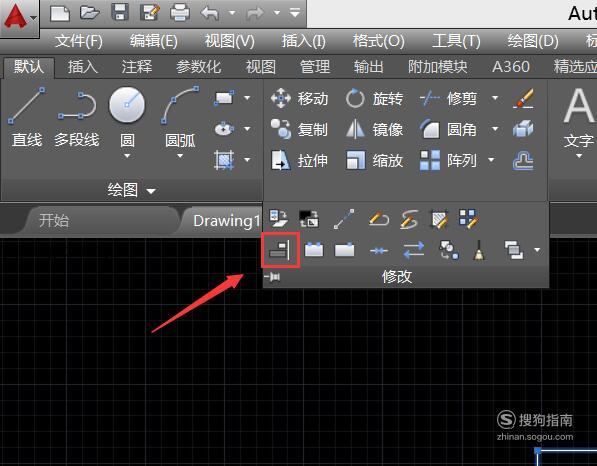Open the undo history dropdown arrow
The image size is (597, 466).
(232, 13)
